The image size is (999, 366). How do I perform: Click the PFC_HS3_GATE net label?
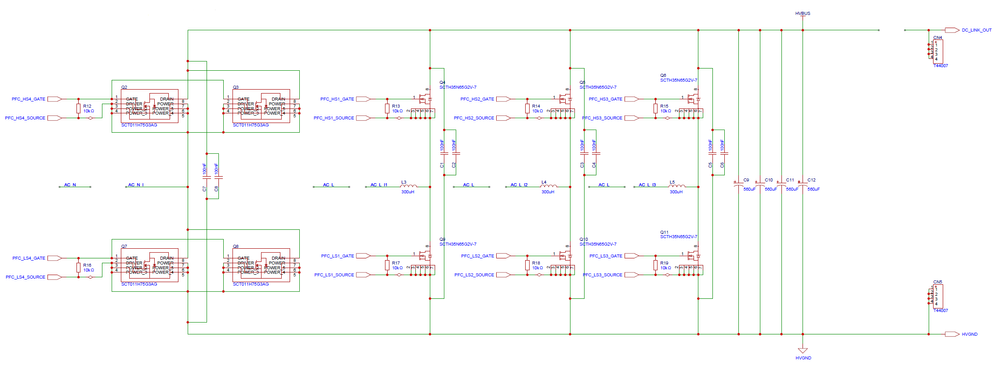(605, 99)
